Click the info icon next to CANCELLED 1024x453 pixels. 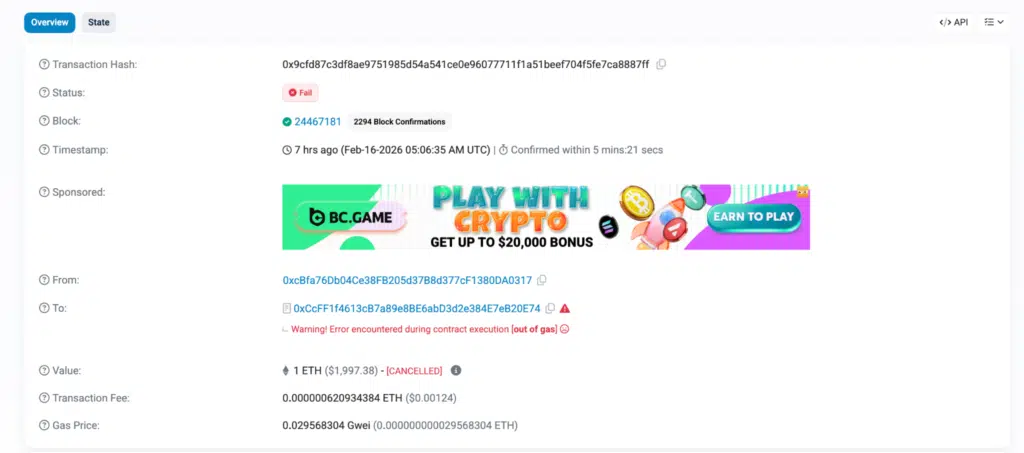456,370
